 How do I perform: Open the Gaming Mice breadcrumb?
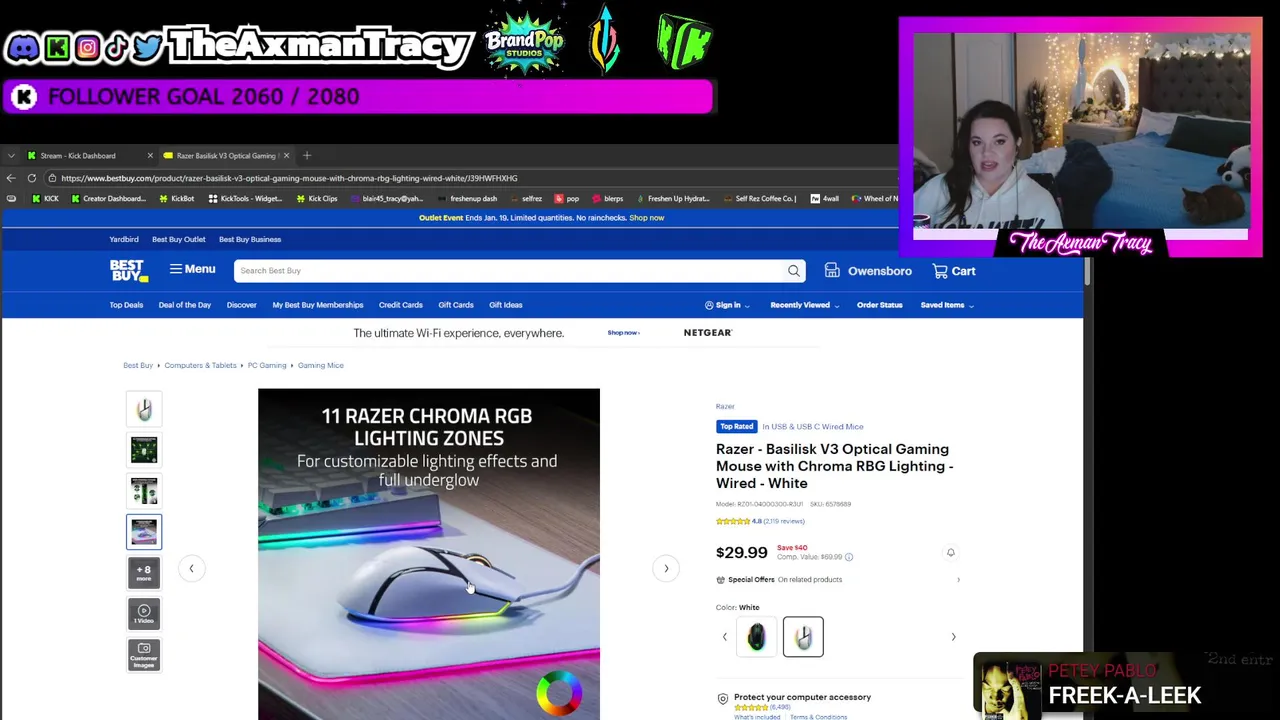(x=320, y=365)
